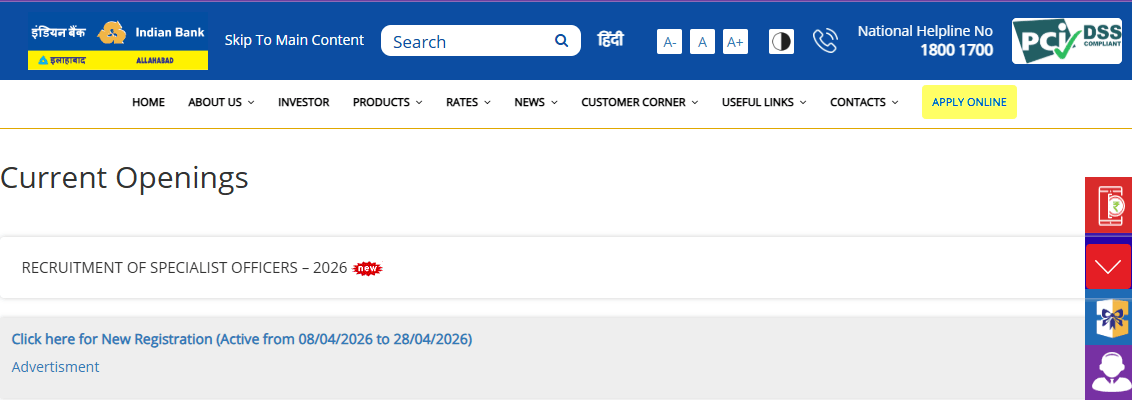The width and height of the screenshot is (1132, 400).
Task: Click the red envelope sidebar icon
Action: tap(1108, 267)
